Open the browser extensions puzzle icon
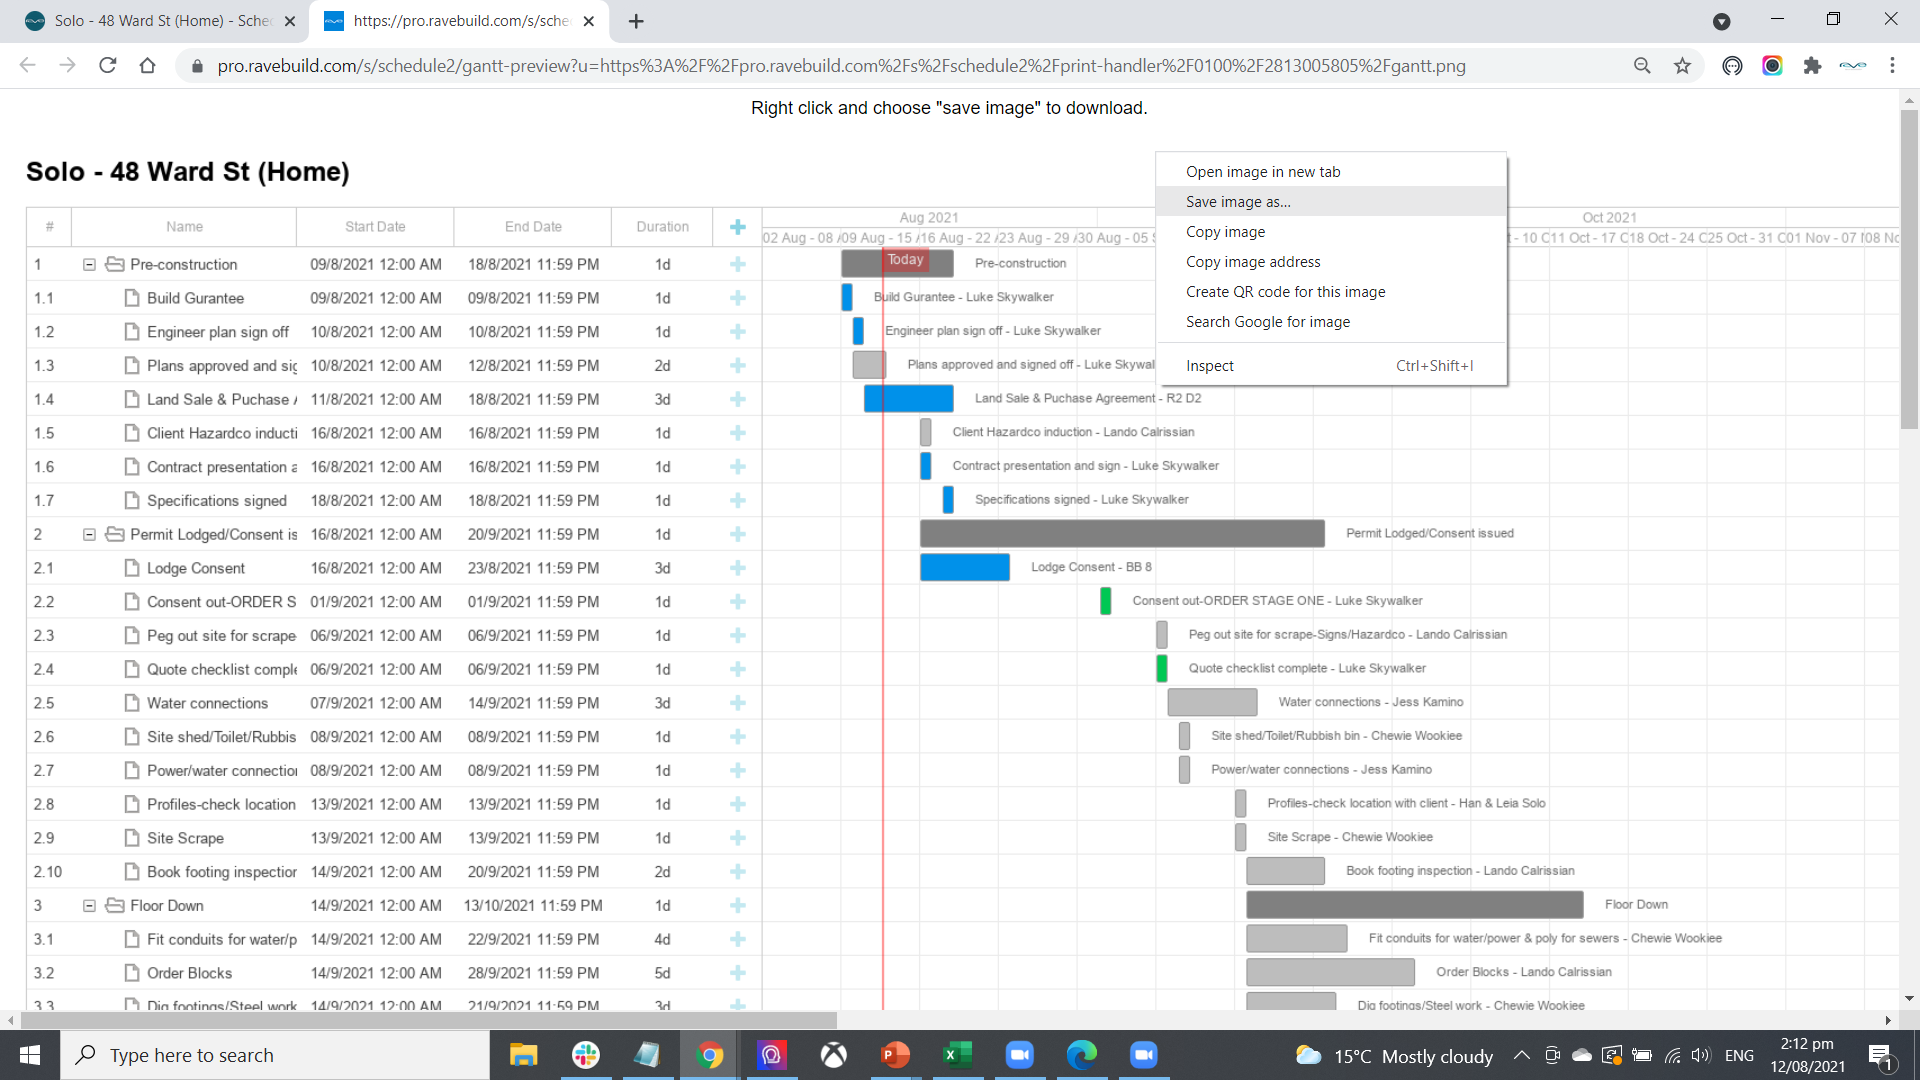The width and height of the screenshot is (1920, 1080). click(x=1813, y=66)
